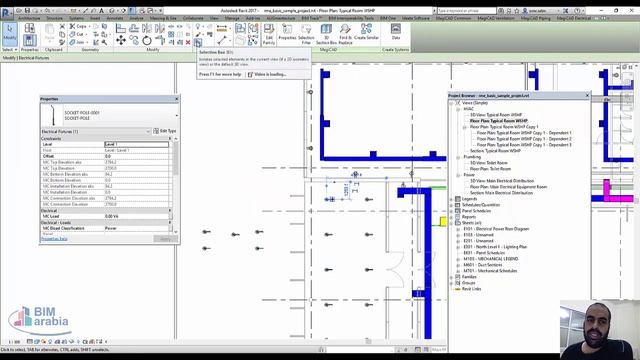The height and width of the screenshot is (360, 640).
Task: Click the Create Similar tool
Action: click(x=367, y=32)
